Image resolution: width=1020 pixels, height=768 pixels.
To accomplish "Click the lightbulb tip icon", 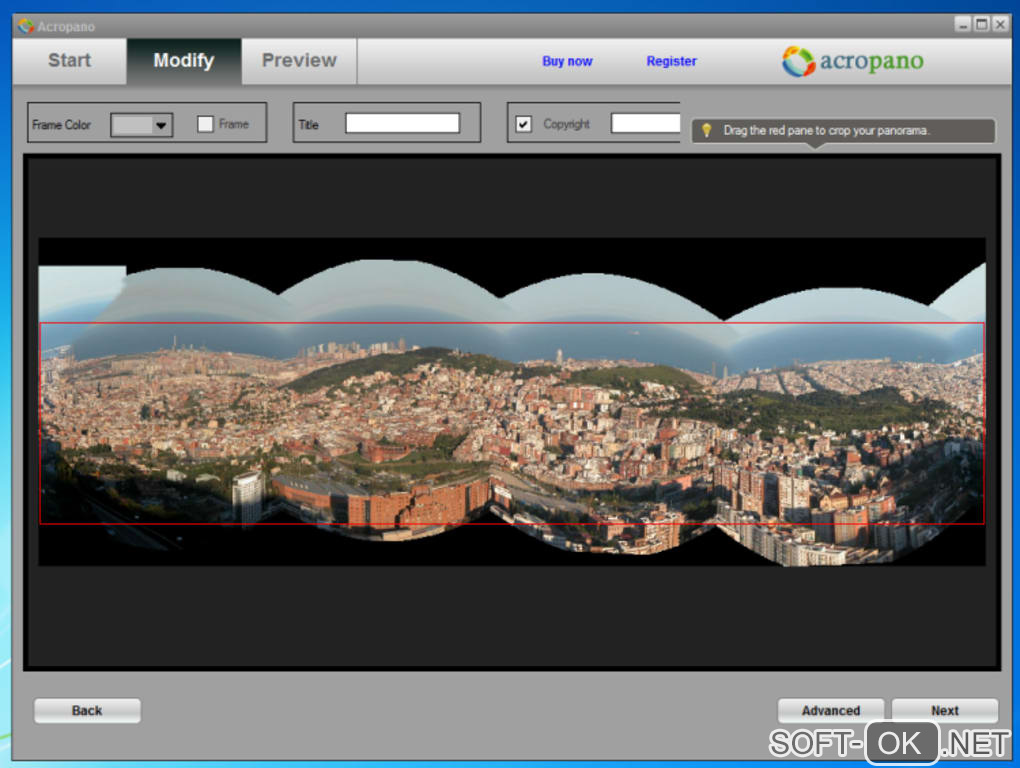I will pos(706,131).
